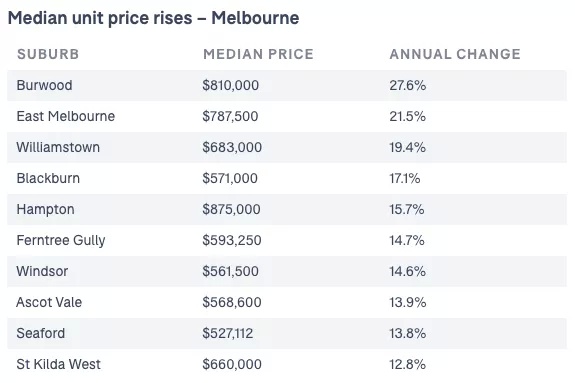Select the Ferntree Gully row label
This screenshot has height=383, width=575.
point(61,241)
